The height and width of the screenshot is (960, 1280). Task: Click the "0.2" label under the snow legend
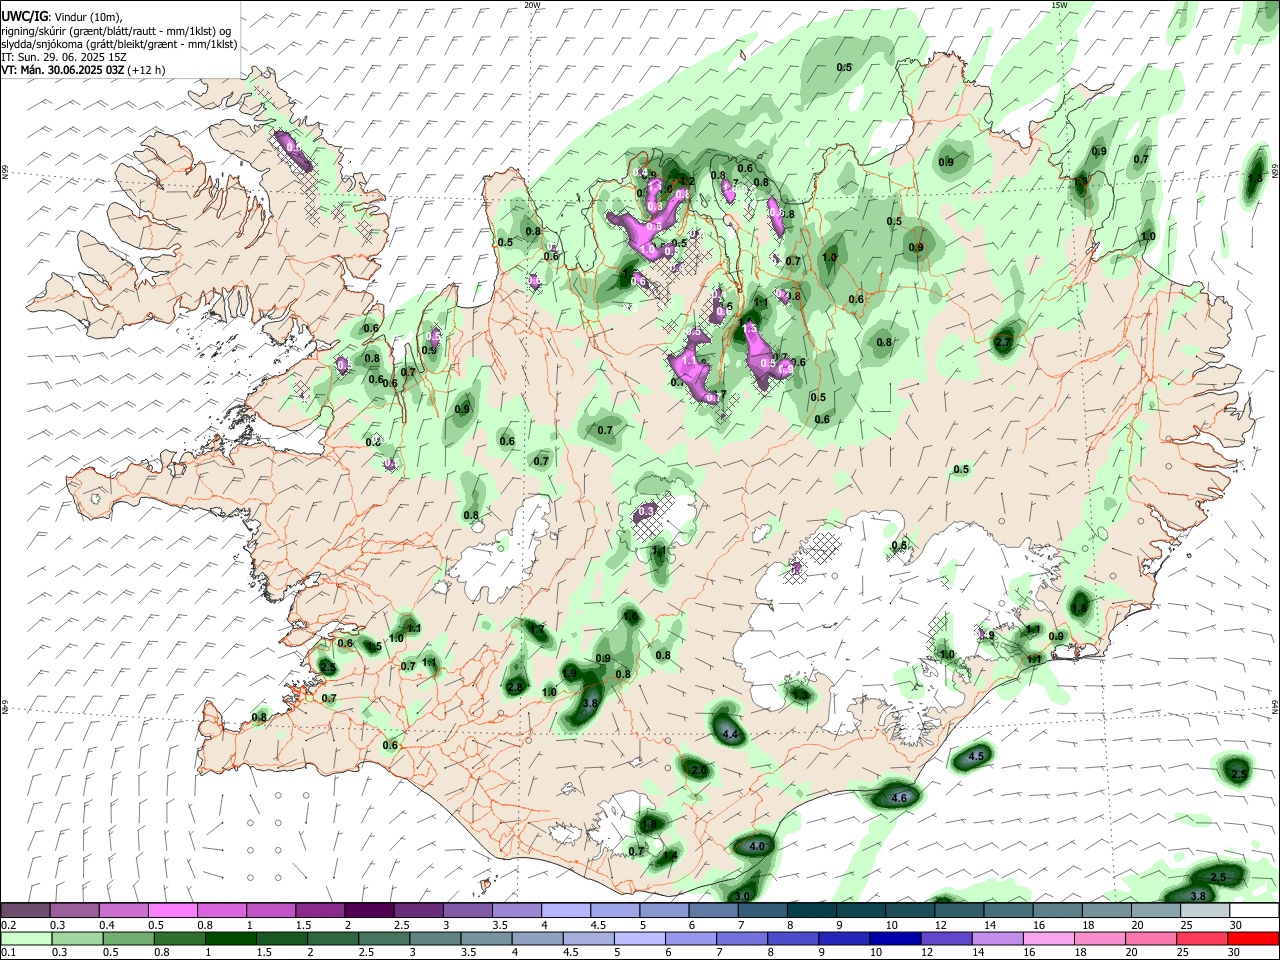(8, 925)
